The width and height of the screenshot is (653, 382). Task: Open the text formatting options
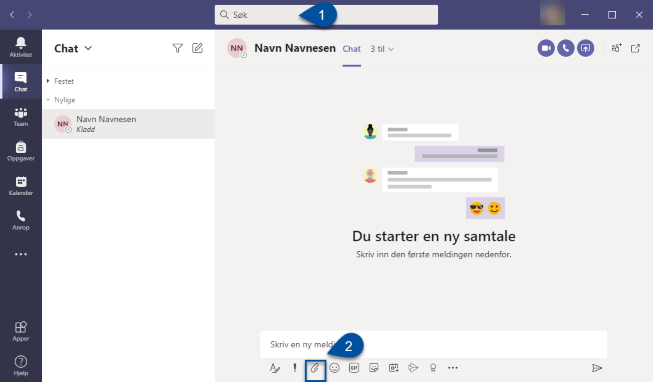tap(275, 368)
